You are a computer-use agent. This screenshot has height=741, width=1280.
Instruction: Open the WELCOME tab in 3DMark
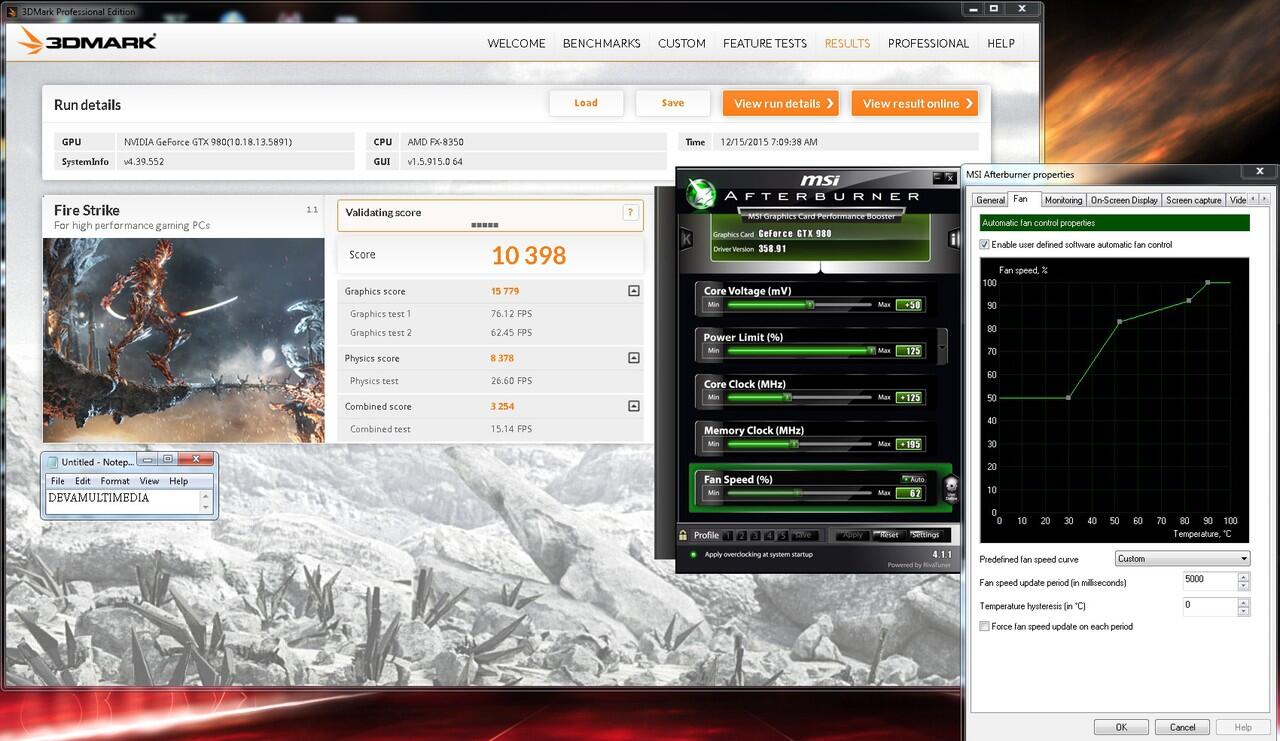(516, 43)
